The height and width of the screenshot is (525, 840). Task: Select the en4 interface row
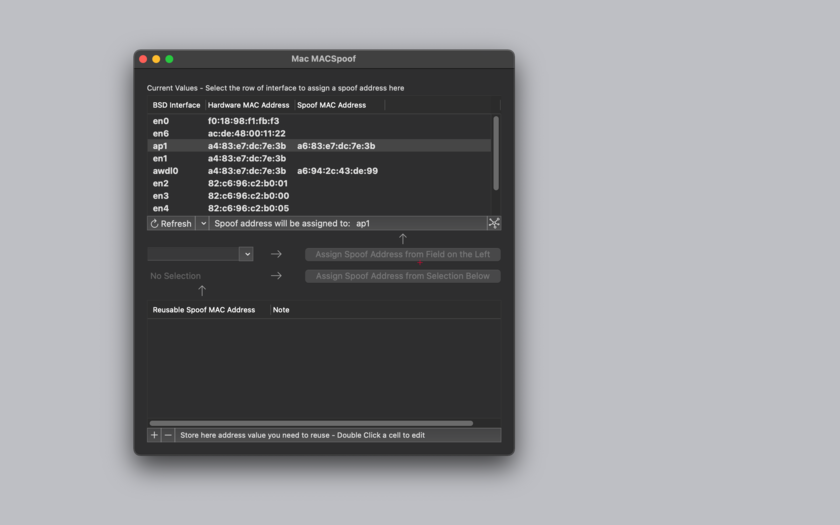319,208
